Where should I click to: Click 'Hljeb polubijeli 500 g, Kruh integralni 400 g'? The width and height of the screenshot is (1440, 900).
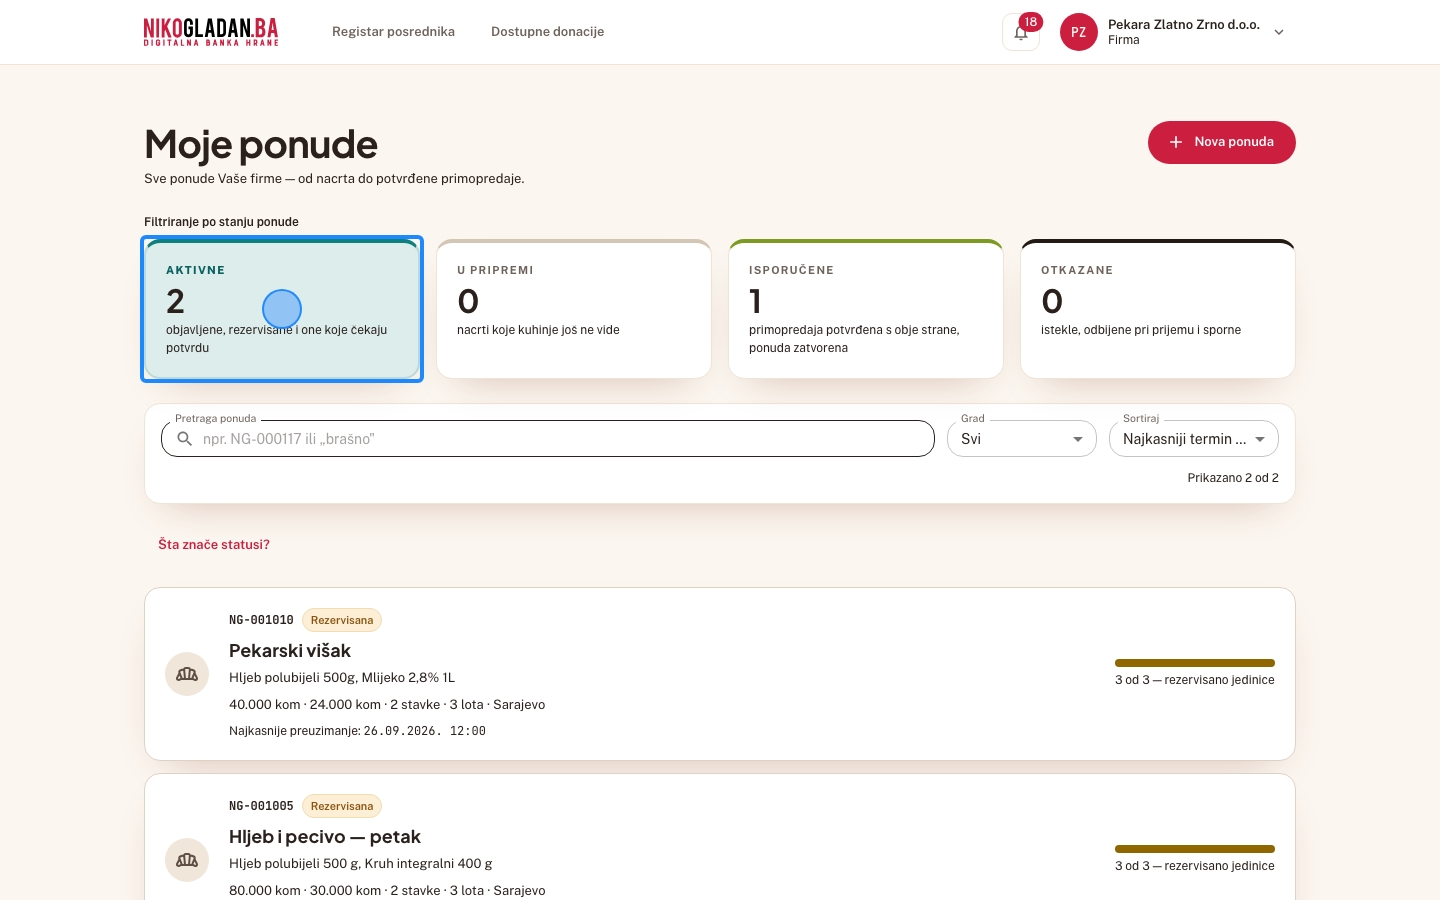pyautogui.click(x=361, y=864)
